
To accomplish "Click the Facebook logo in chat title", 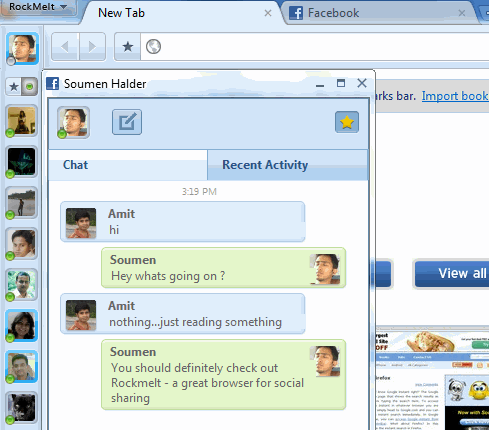I will click(53, 83).
